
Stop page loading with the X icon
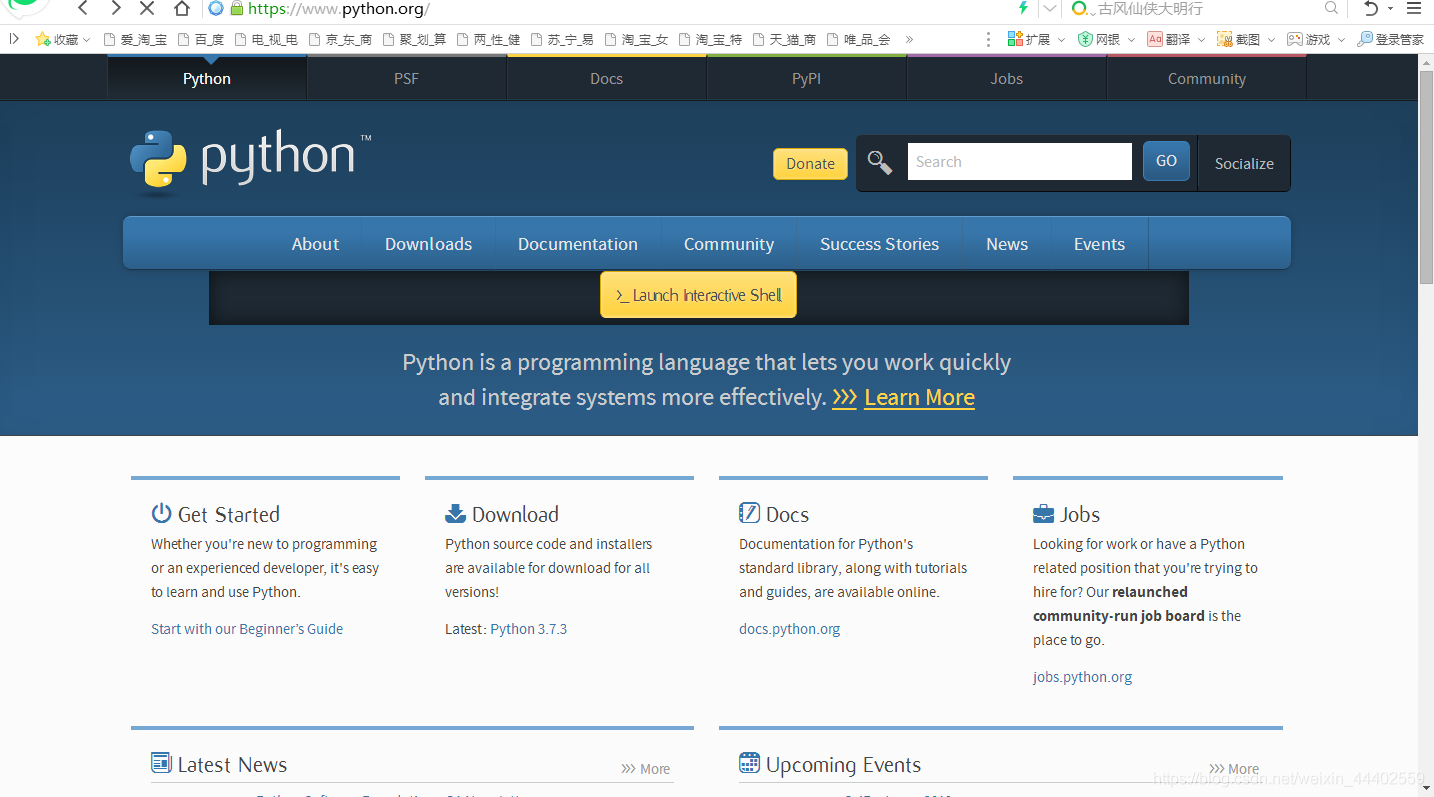coord(147,9)
